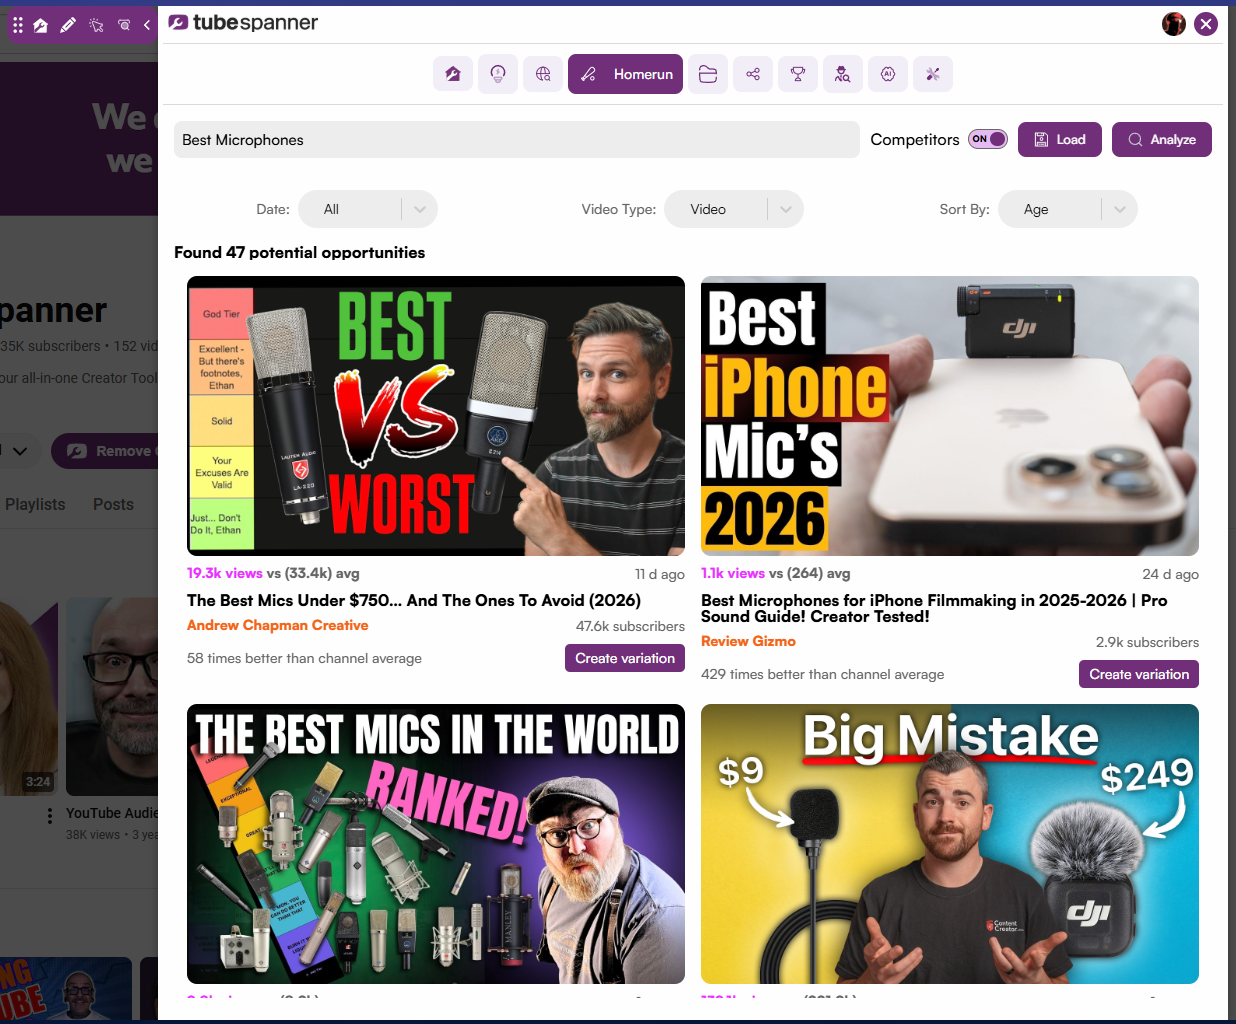
Task: Open the Big Mistake microphone thumbnail
Action: click(x=950, y=844)
